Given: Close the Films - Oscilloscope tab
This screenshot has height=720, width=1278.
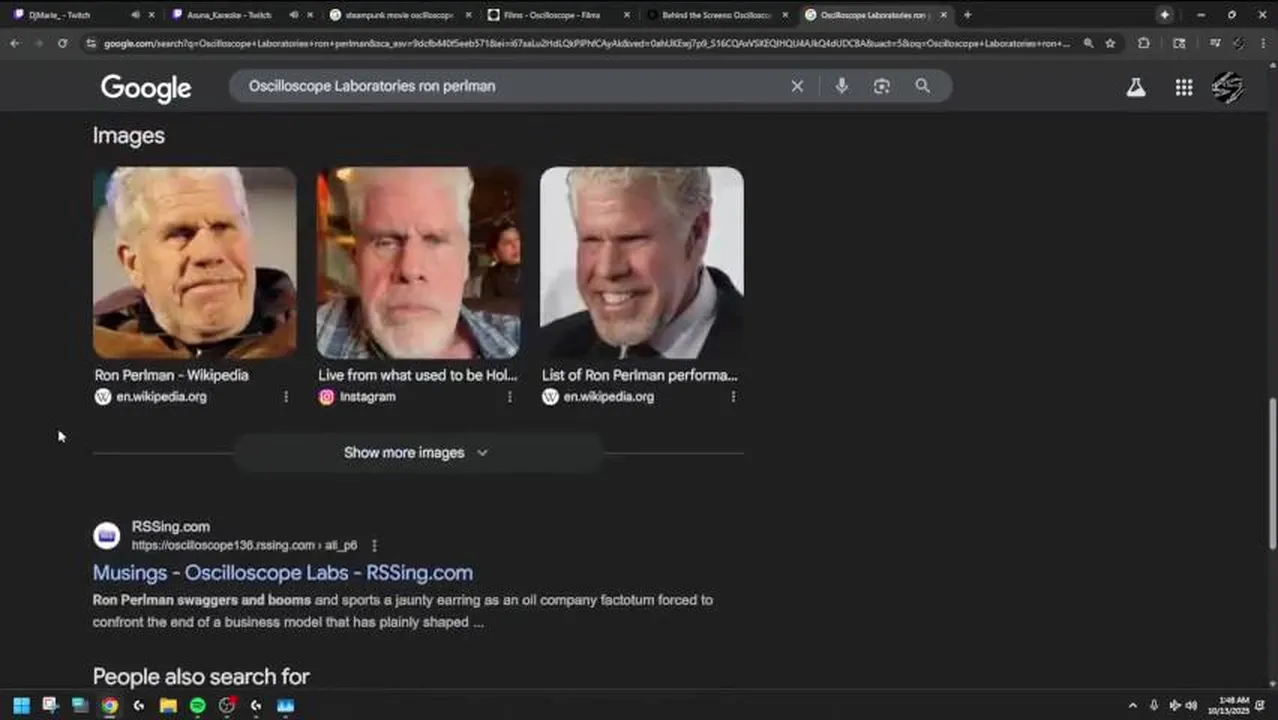Looking at the screenshot, I should tap(627, 15).
